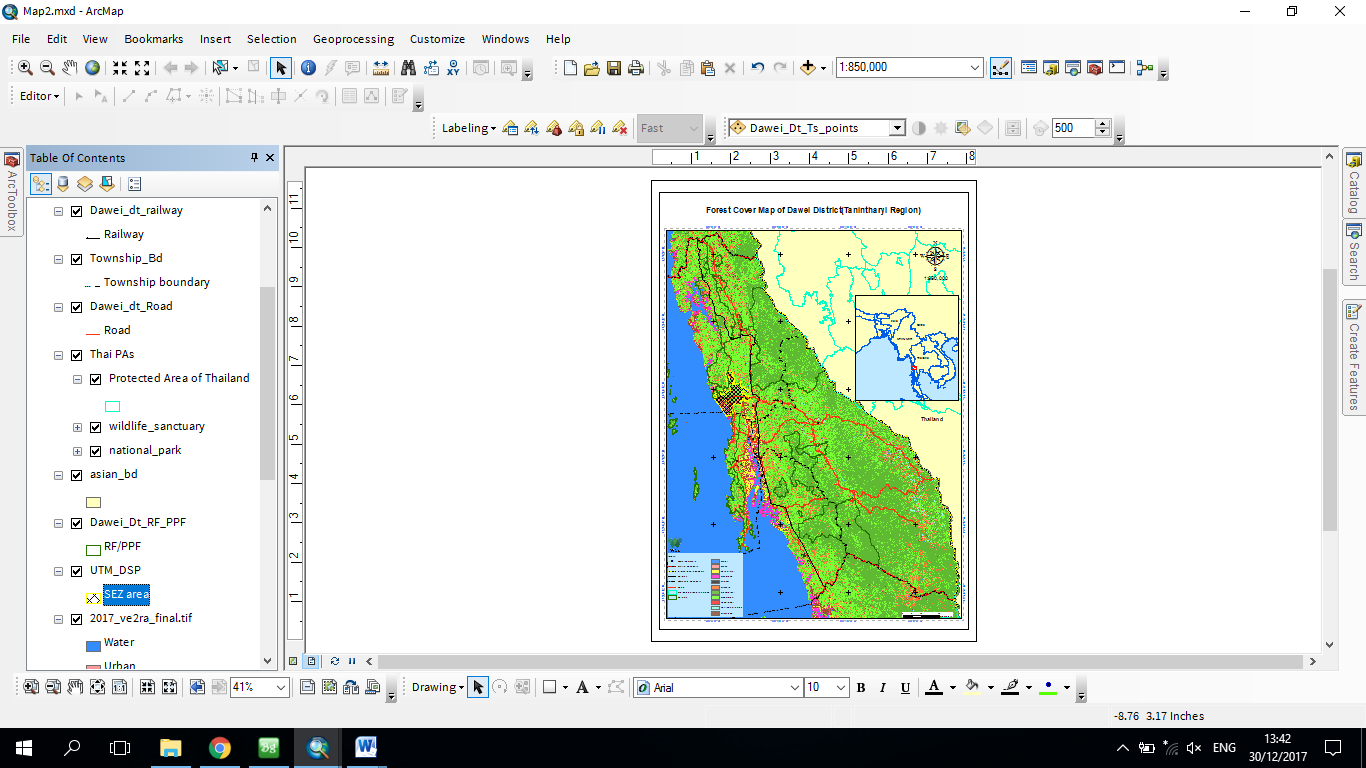
Task: Open the map scale dropdown
Action: (975, 68)
